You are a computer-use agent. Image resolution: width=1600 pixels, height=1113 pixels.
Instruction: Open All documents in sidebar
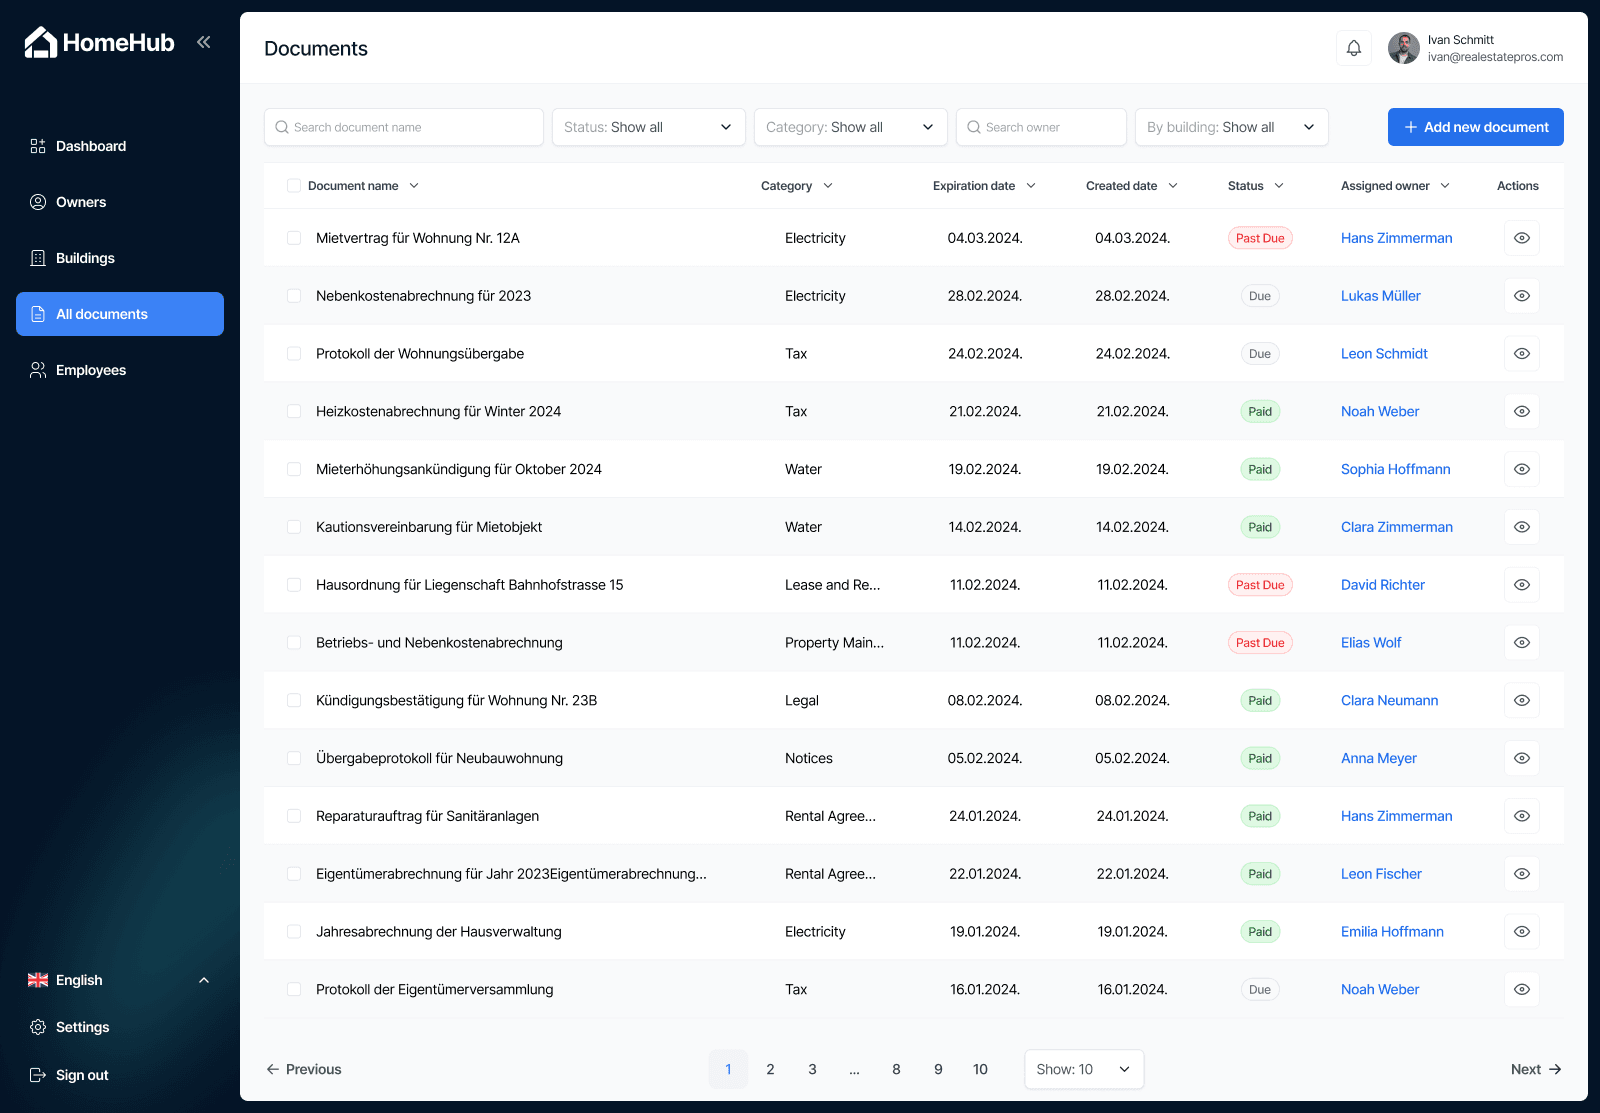tap(120, 314)
